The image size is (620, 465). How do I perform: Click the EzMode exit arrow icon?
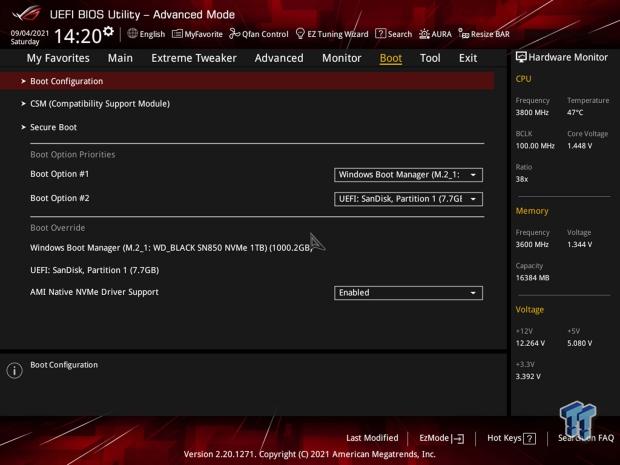(x=458, y=439)
